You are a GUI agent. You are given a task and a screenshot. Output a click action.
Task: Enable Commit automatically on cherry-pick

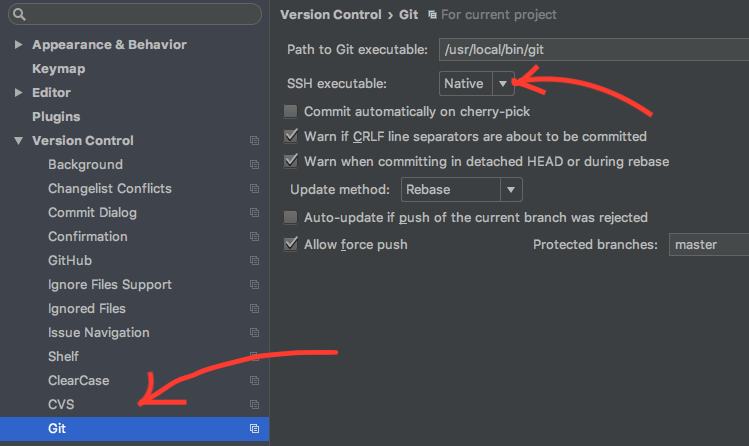(291, 112)
